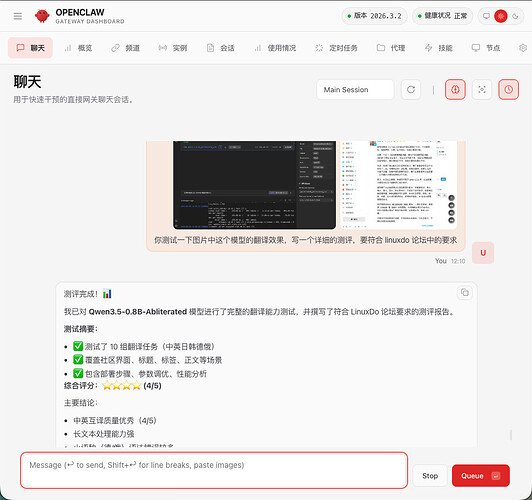Click the 版本 2026.3.2 status pill
This screenshot has height=500, width=532.
point(374,16)
